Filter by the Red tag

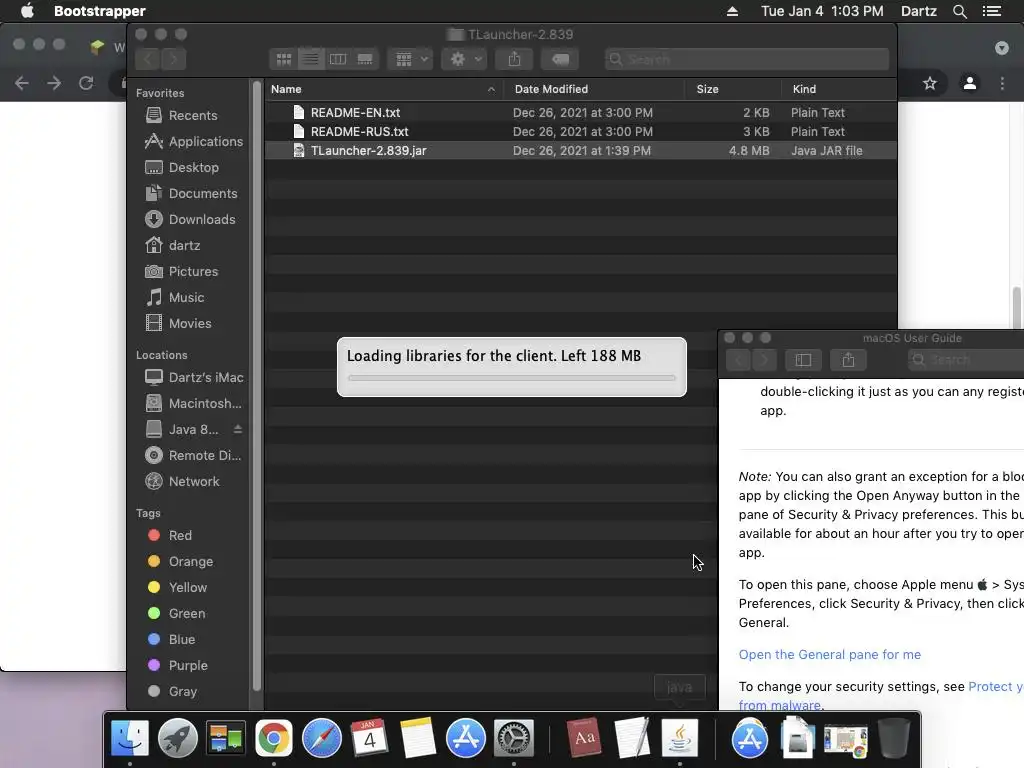tap(170, 536)
